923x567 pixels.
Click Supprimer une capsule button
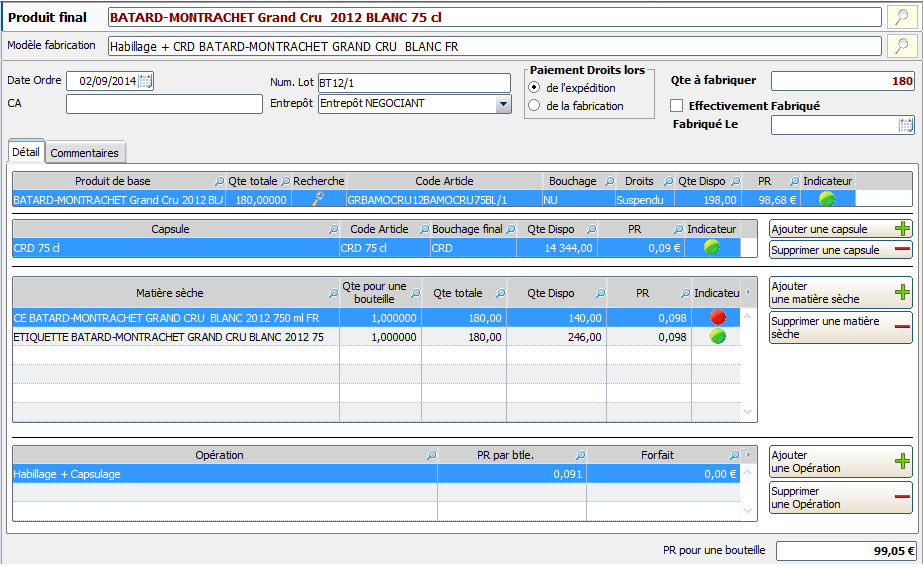[x=841, y=250]
